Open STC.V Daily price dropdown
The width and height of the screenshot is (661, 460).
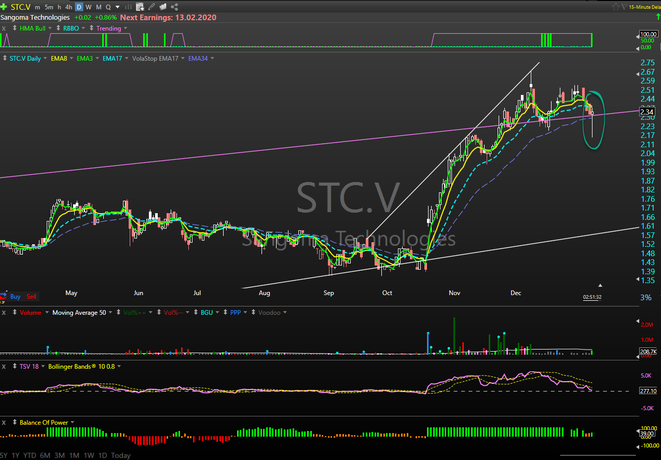[x=44, y=59]
